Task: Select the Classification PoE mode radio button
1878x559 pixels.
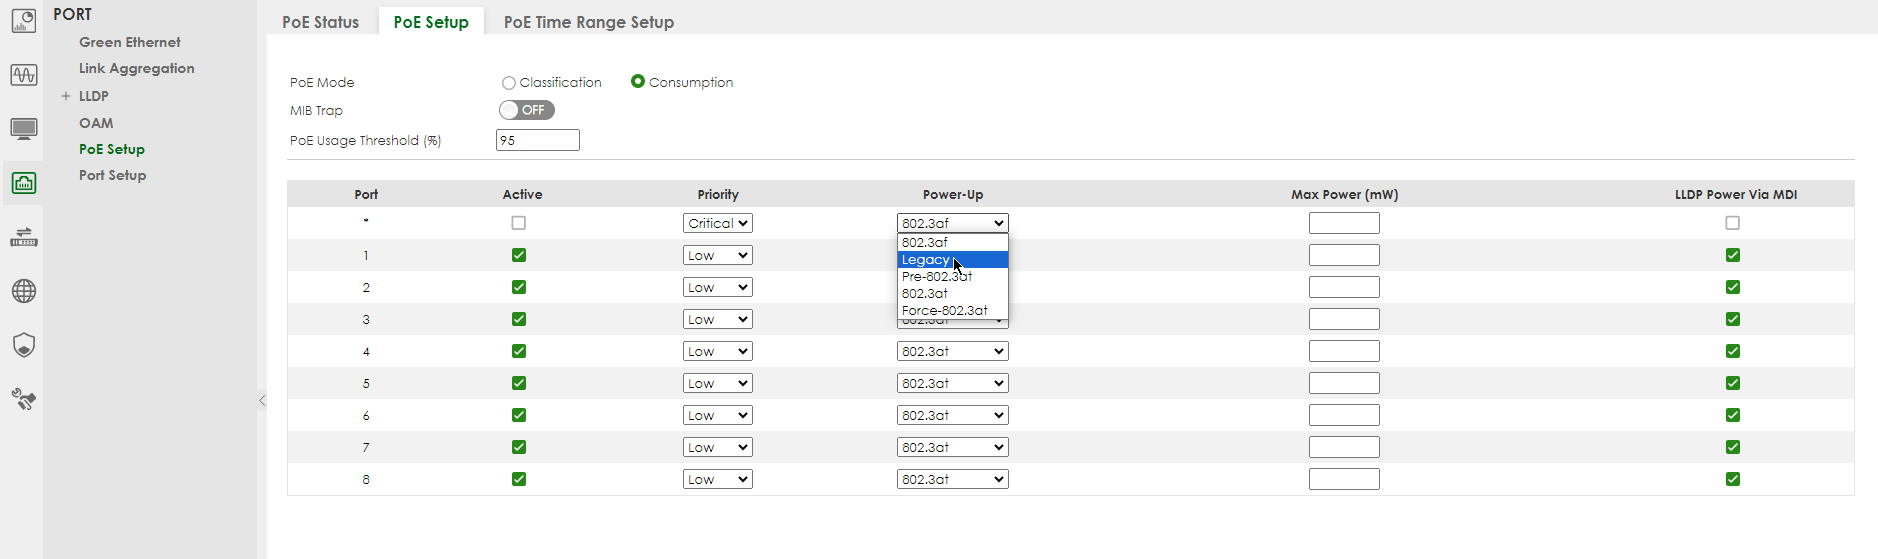Action: click(509, 83)
